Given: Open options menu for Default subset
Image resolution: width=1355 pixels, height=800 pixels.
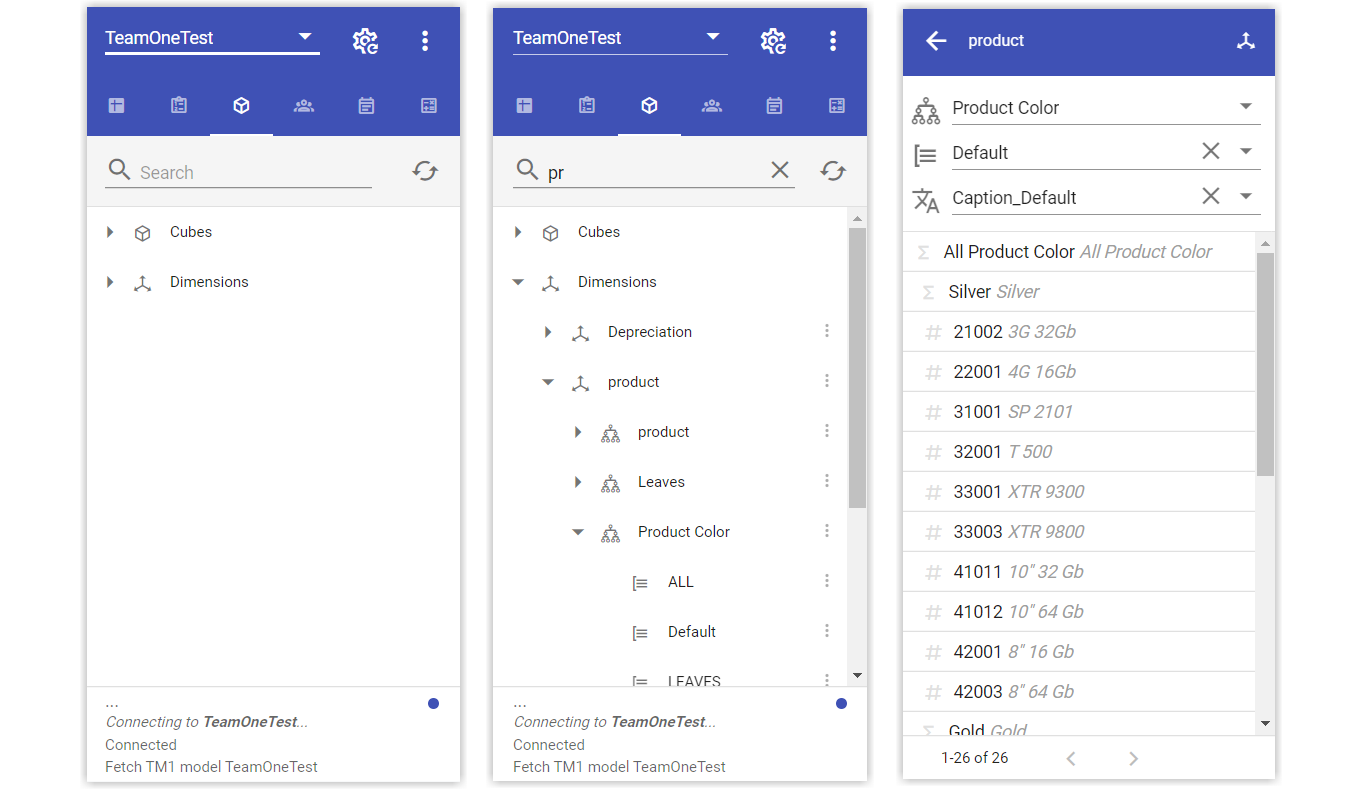Looking at the screenshot, I should [827, 631].
